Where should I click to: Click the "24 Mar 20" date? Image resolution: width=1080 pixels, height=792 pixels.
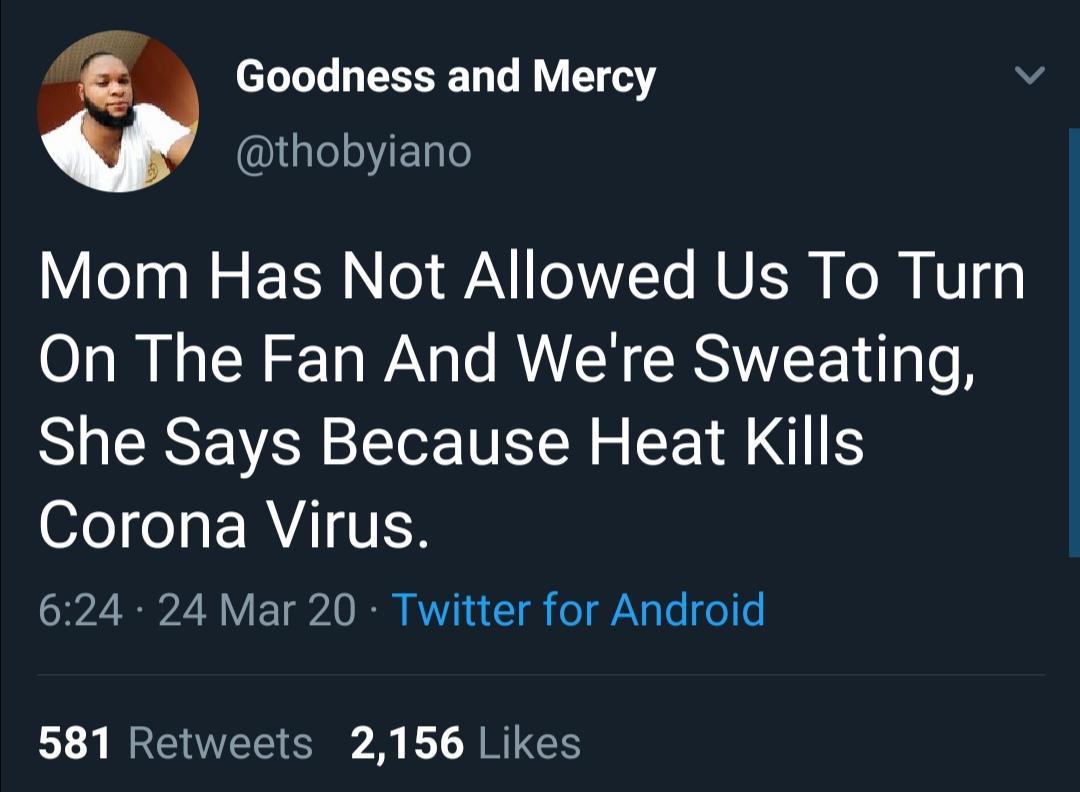pos(255,610)
